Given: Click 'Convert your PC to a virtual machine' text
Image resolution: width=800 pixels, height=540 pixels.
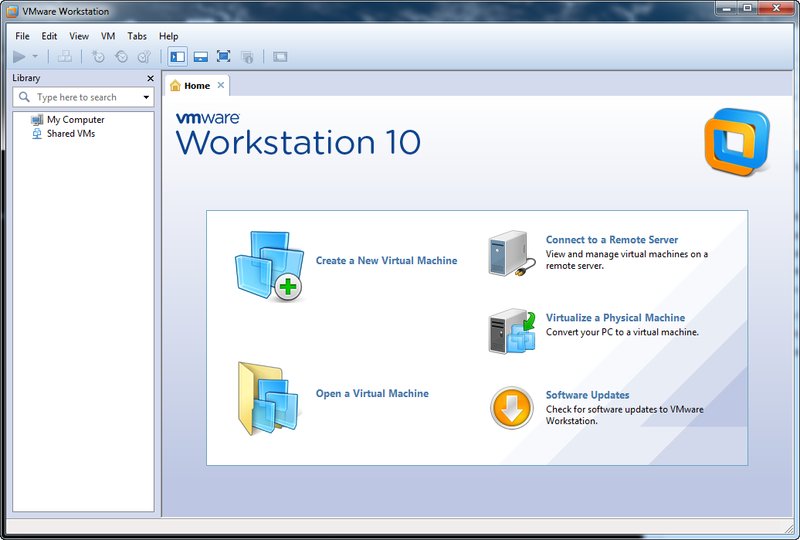Looking at the screenshot, I should (622, 332).
